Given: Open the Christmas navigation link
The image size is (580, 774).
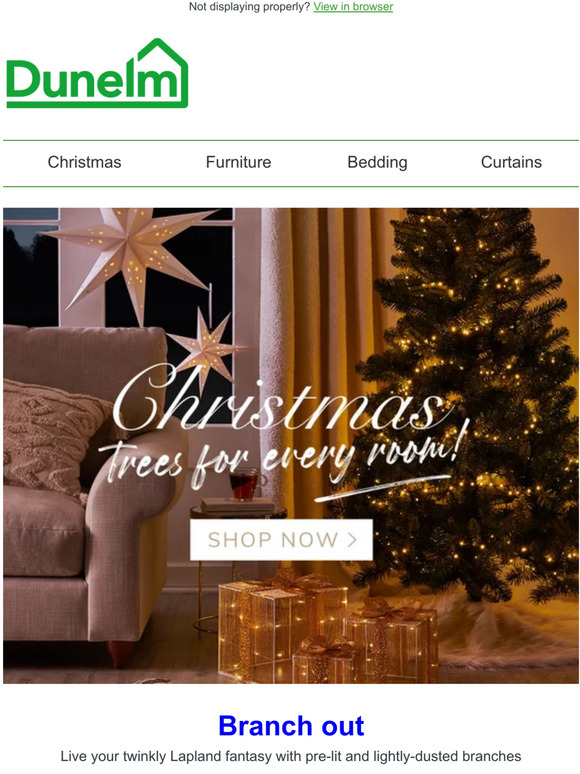Looking at the screenshot, I should pos(84,162).
